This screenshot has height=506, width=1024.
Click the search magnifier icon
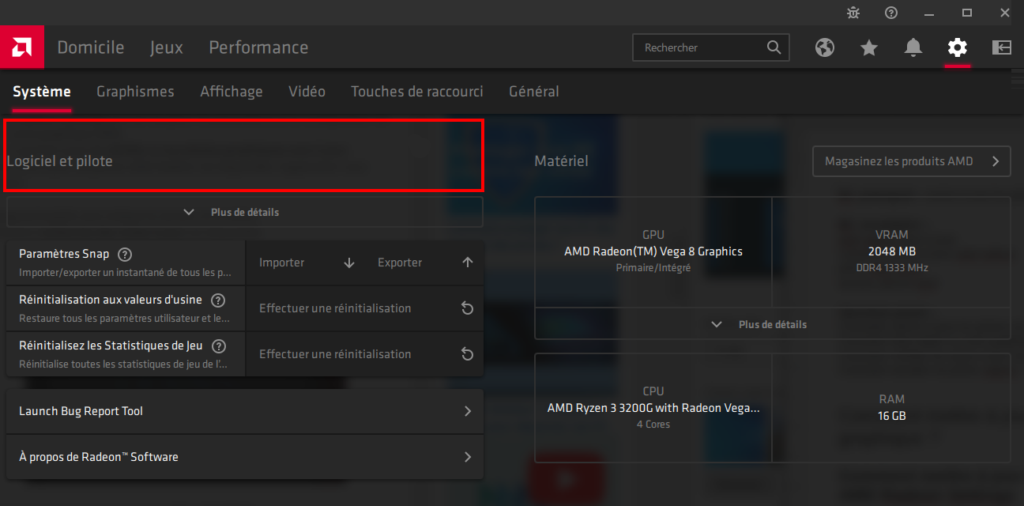click(x=773, y=48)
